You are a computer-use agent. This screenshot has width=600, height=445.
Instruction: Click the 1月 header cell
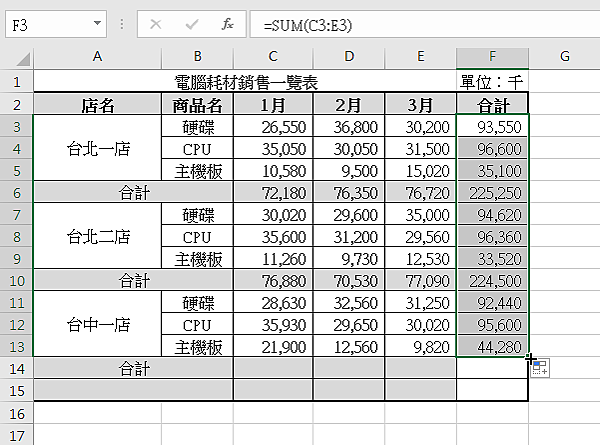(x=273, y=104)
